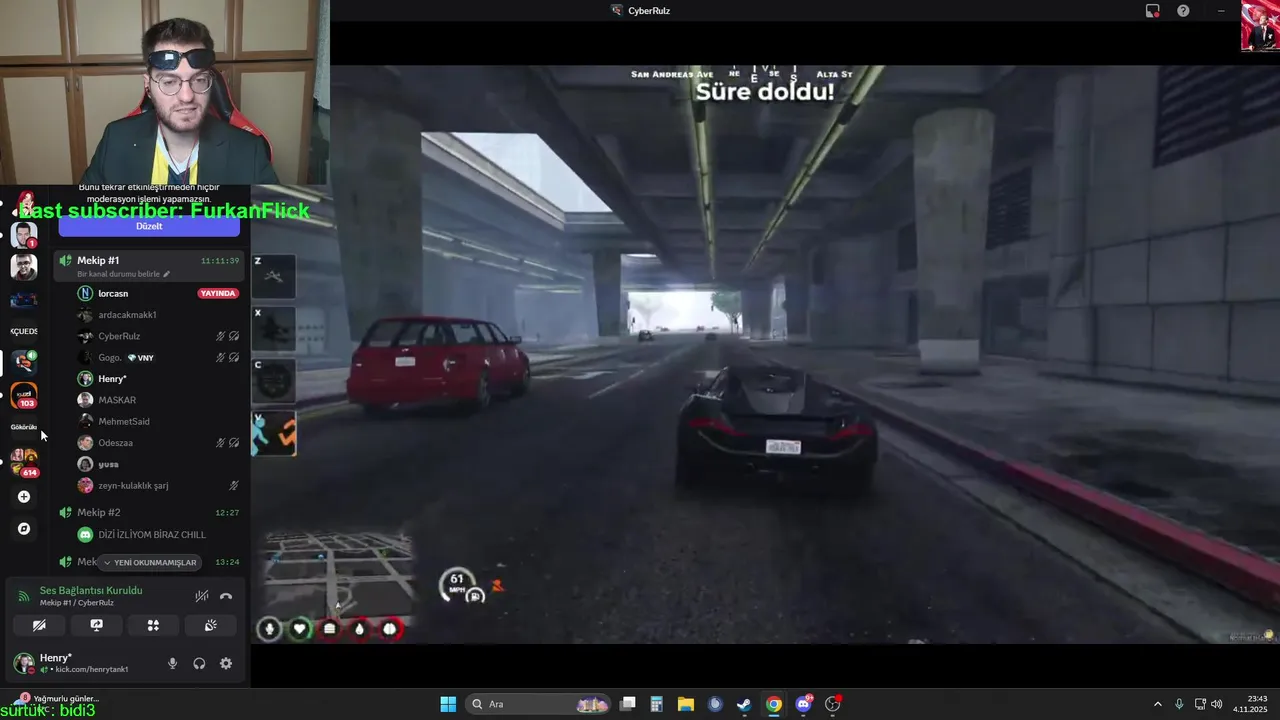Open the server avatar with 1 notification
The width and height of the screenshot is (1280, 720).
pyautogui.click(x=24, y=235)
